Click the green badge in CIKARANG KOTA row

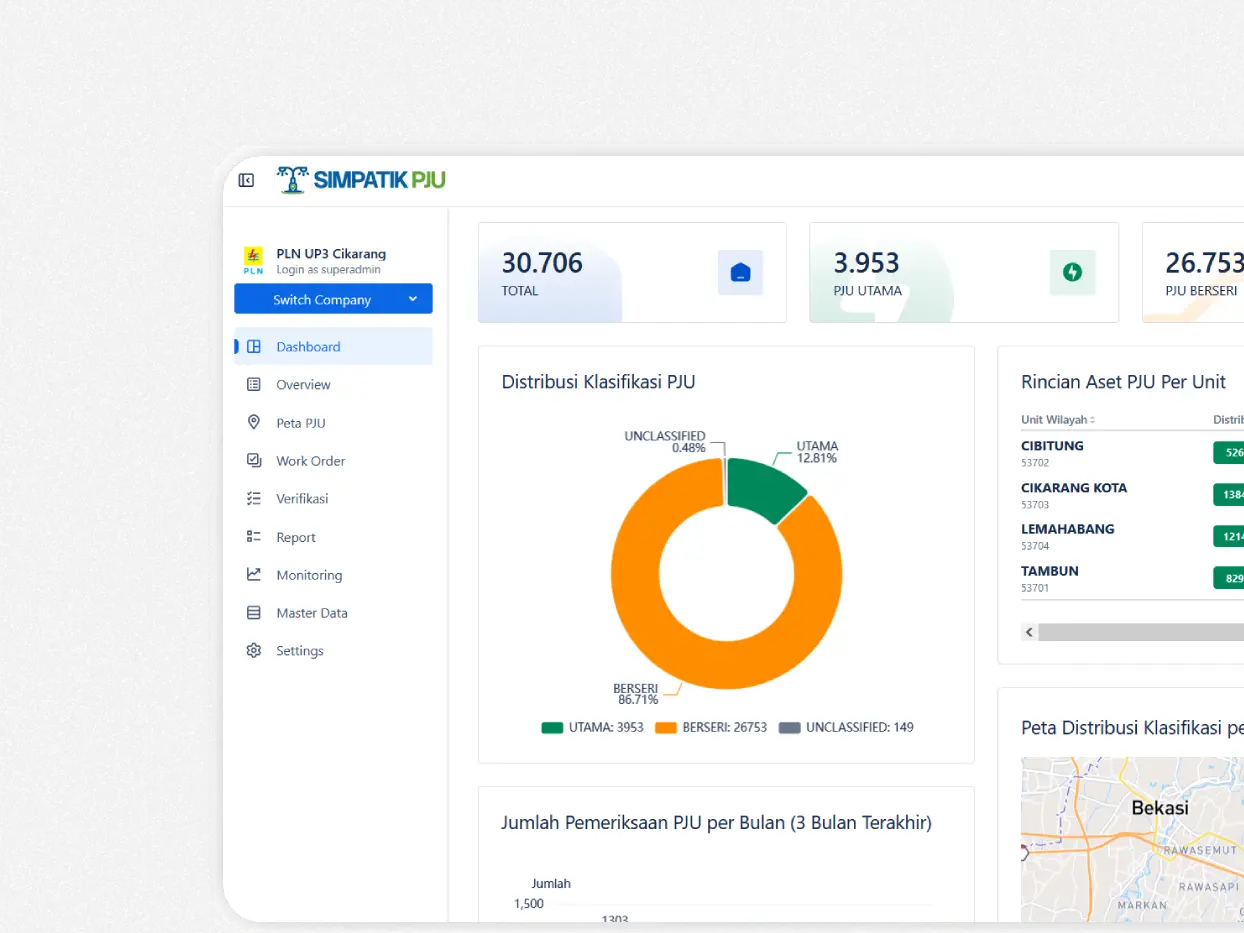[x=1228, y=494]
